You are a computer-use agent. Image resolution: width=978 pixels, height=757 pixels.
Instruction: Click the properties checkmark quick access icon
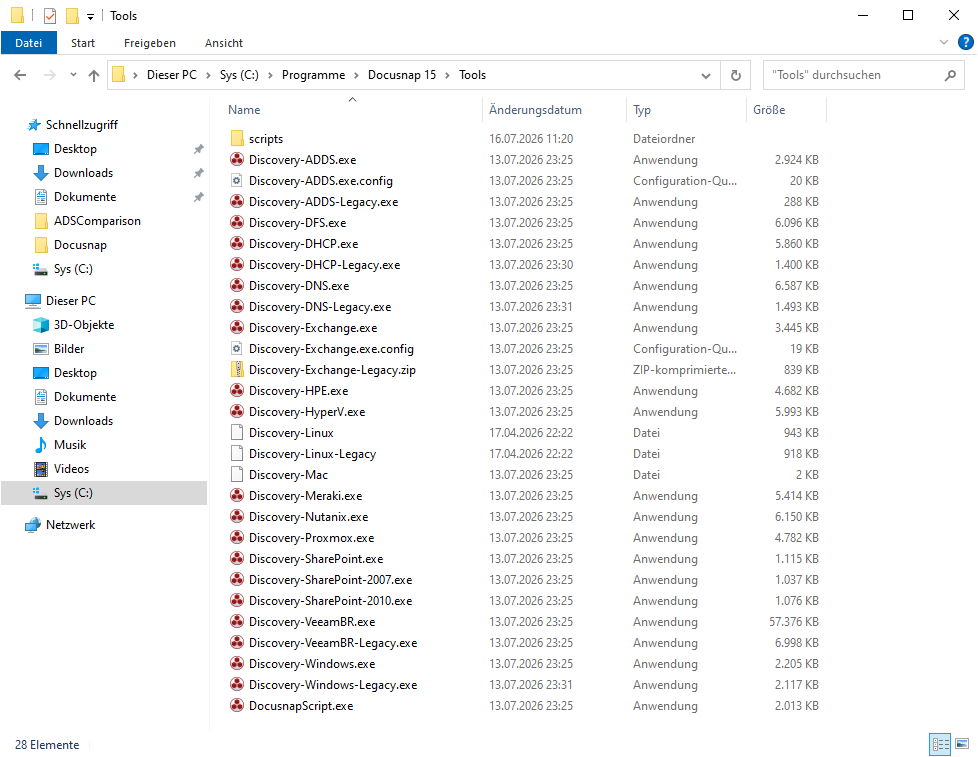point(51,16)
